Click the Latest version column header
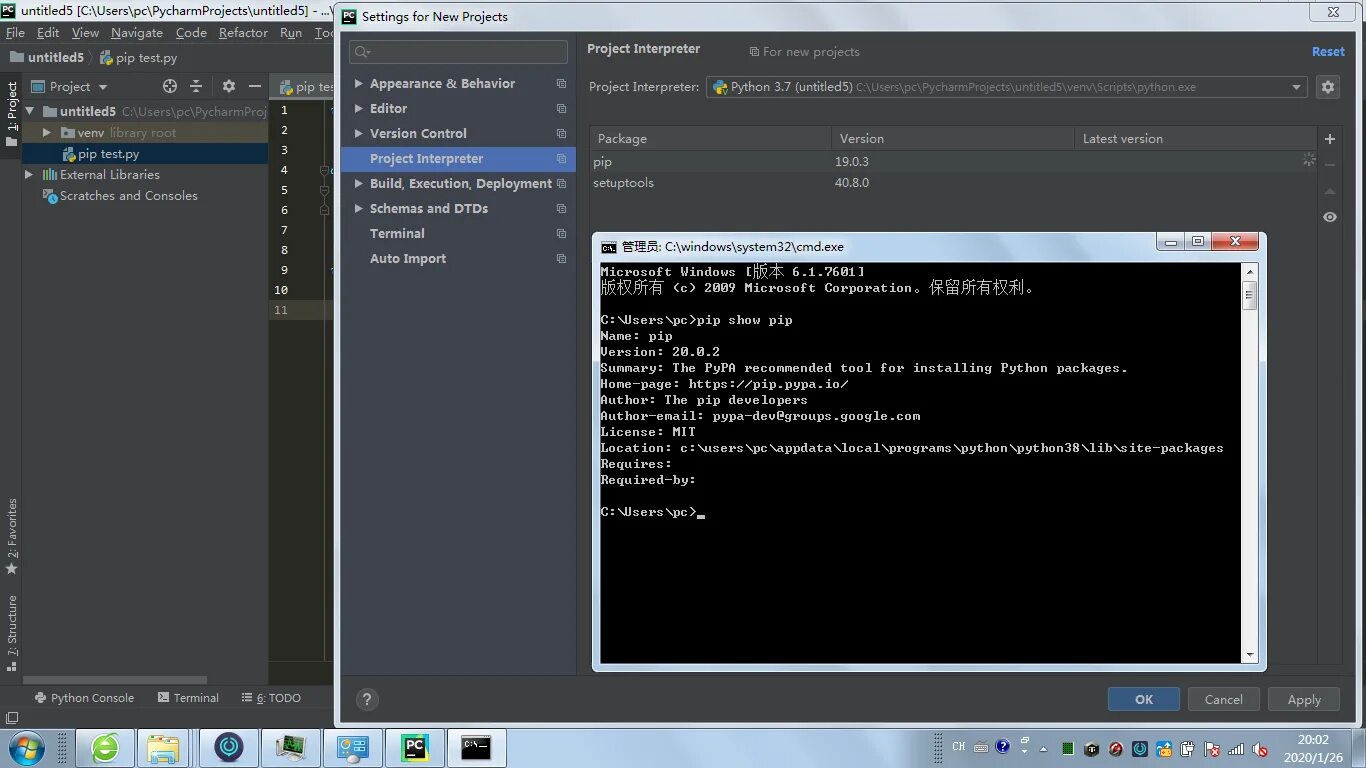 point(1196,139)
